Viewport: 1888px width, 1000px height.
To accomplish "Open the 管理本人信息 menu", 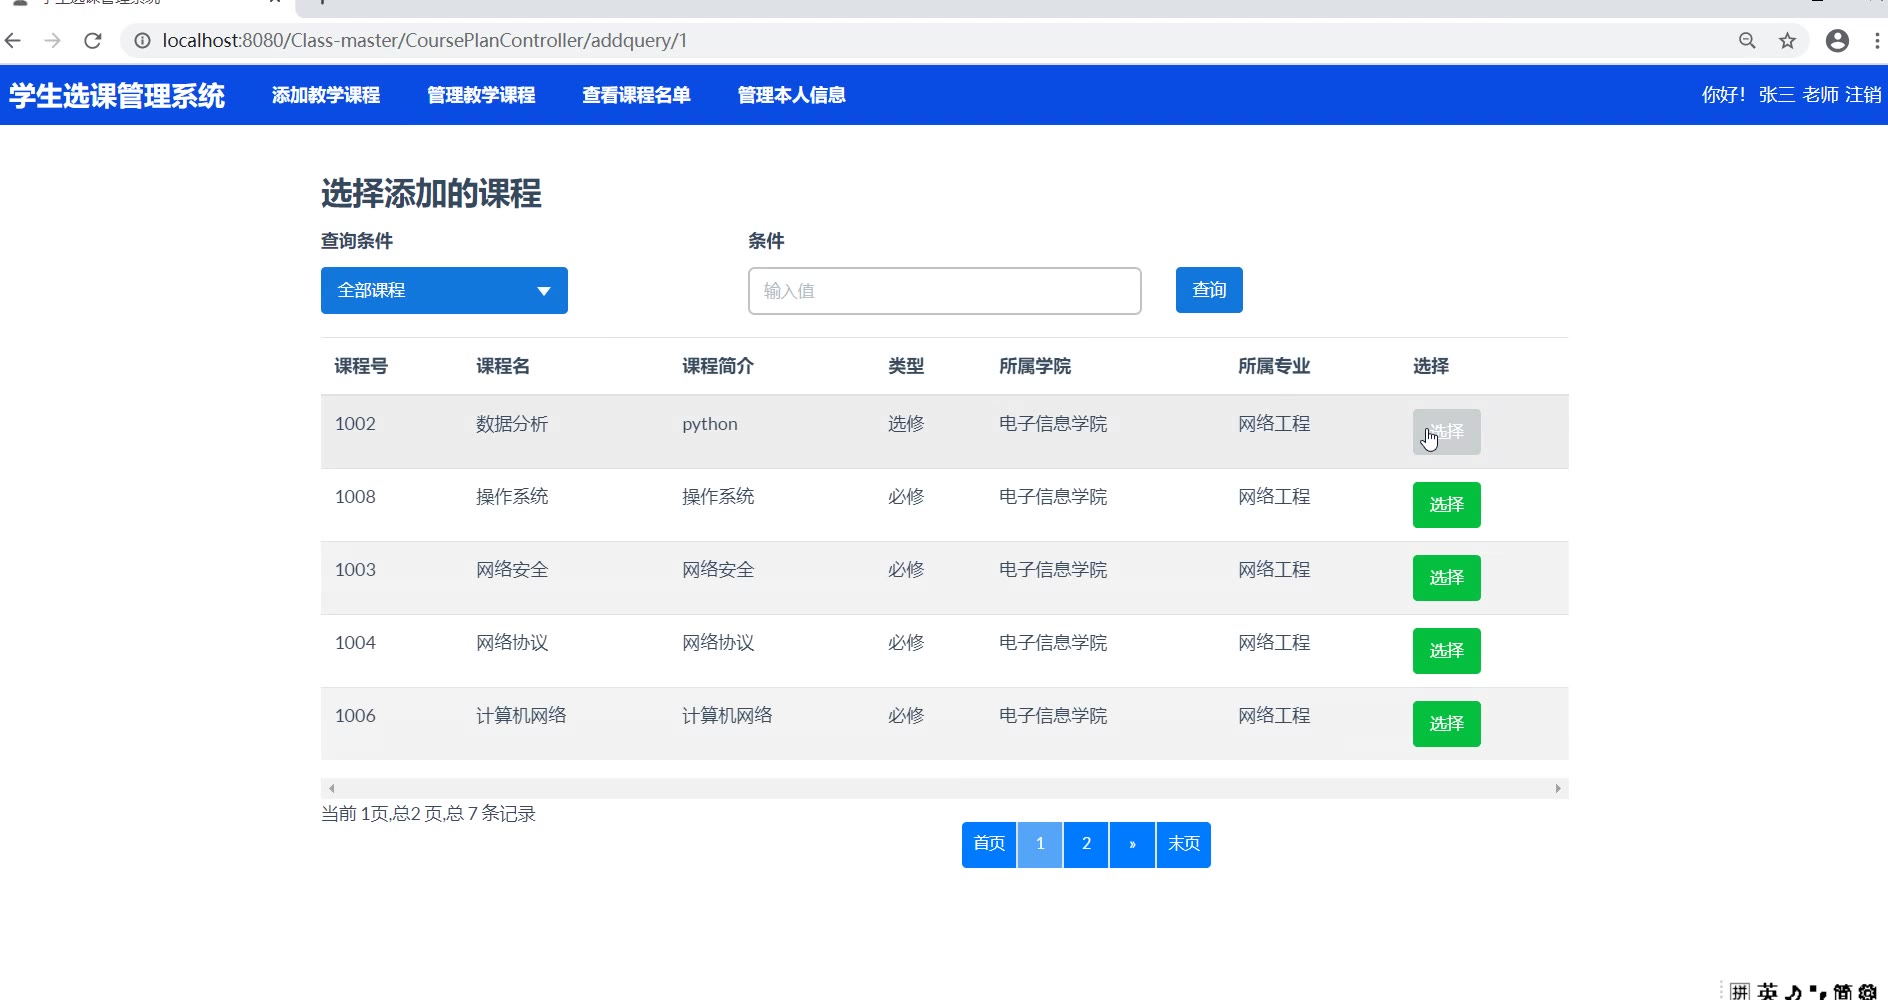I will (791, 95).
